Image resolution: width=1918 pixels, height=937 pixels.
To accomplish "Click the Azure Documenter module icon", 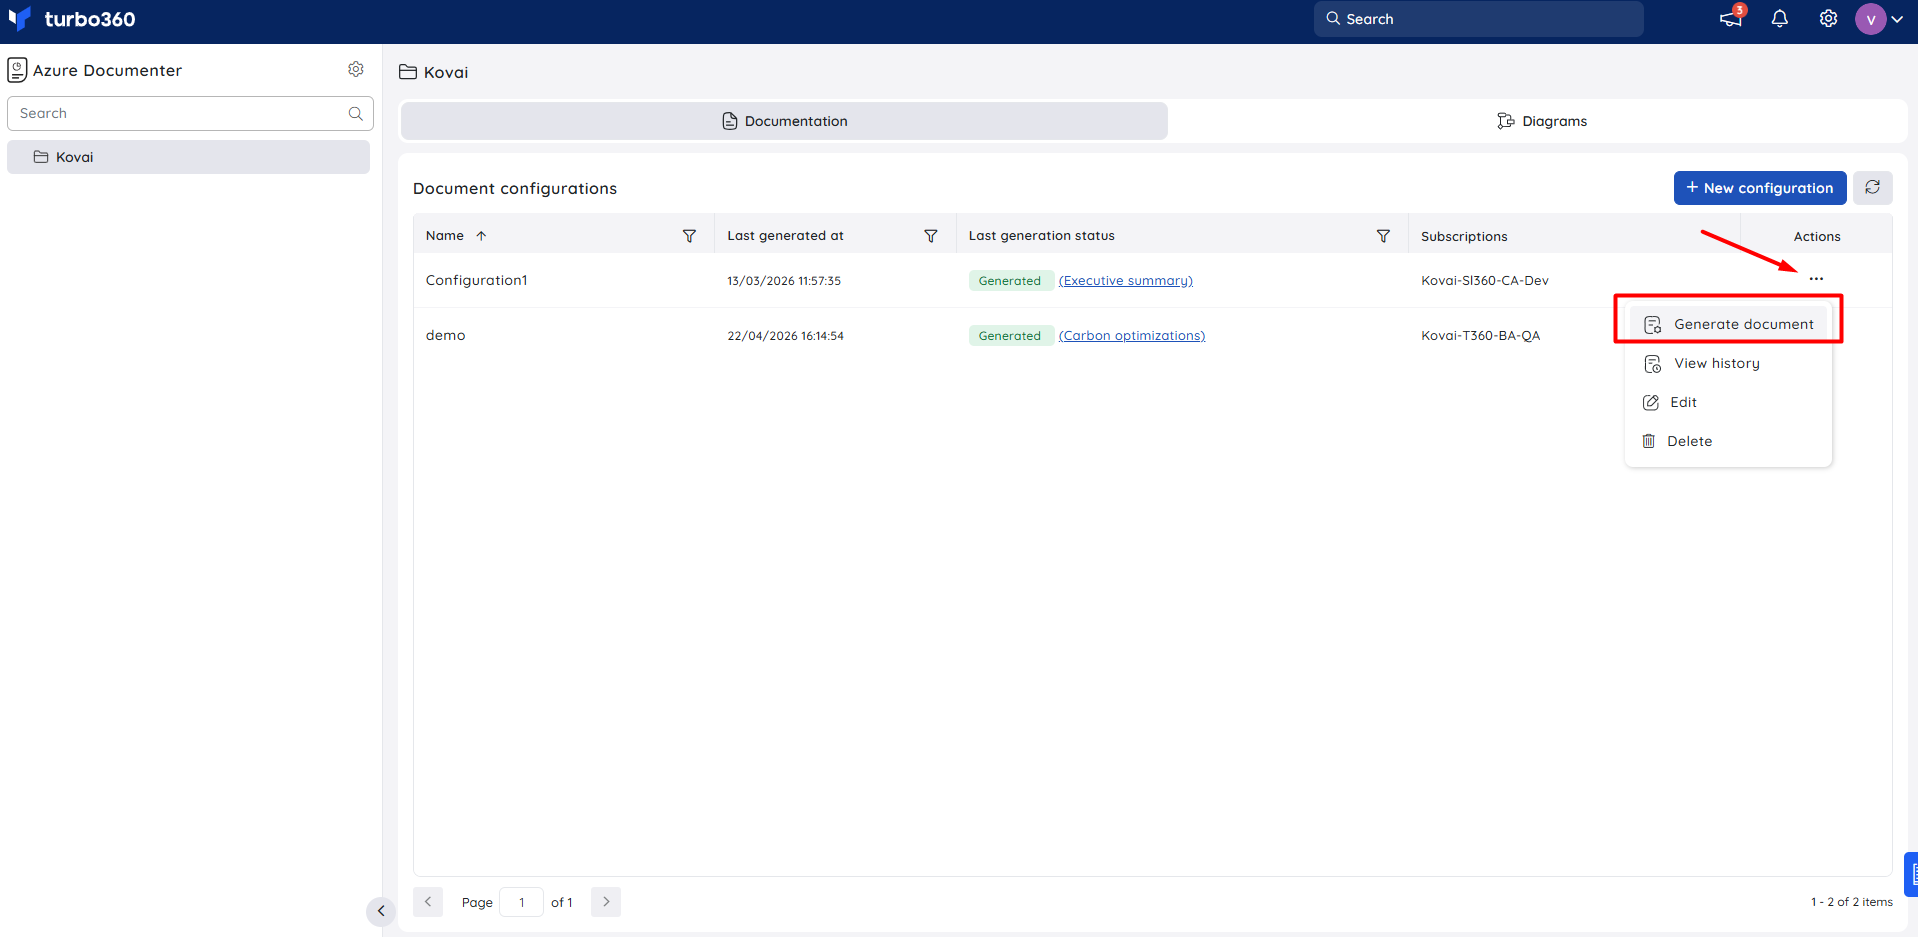I will pyautogui.click(x=17, y=70).
